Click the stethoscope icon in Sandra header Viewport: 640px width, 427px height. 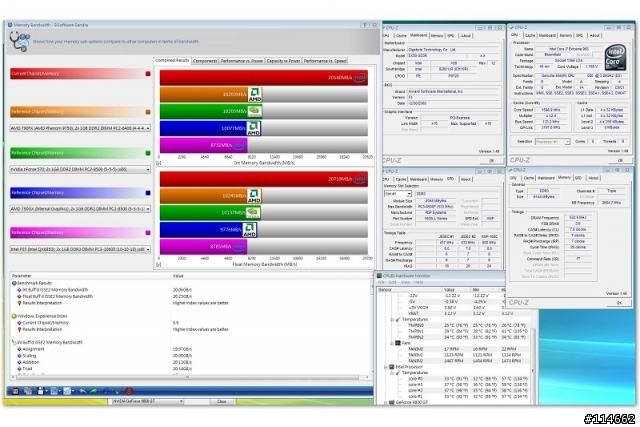19,41
